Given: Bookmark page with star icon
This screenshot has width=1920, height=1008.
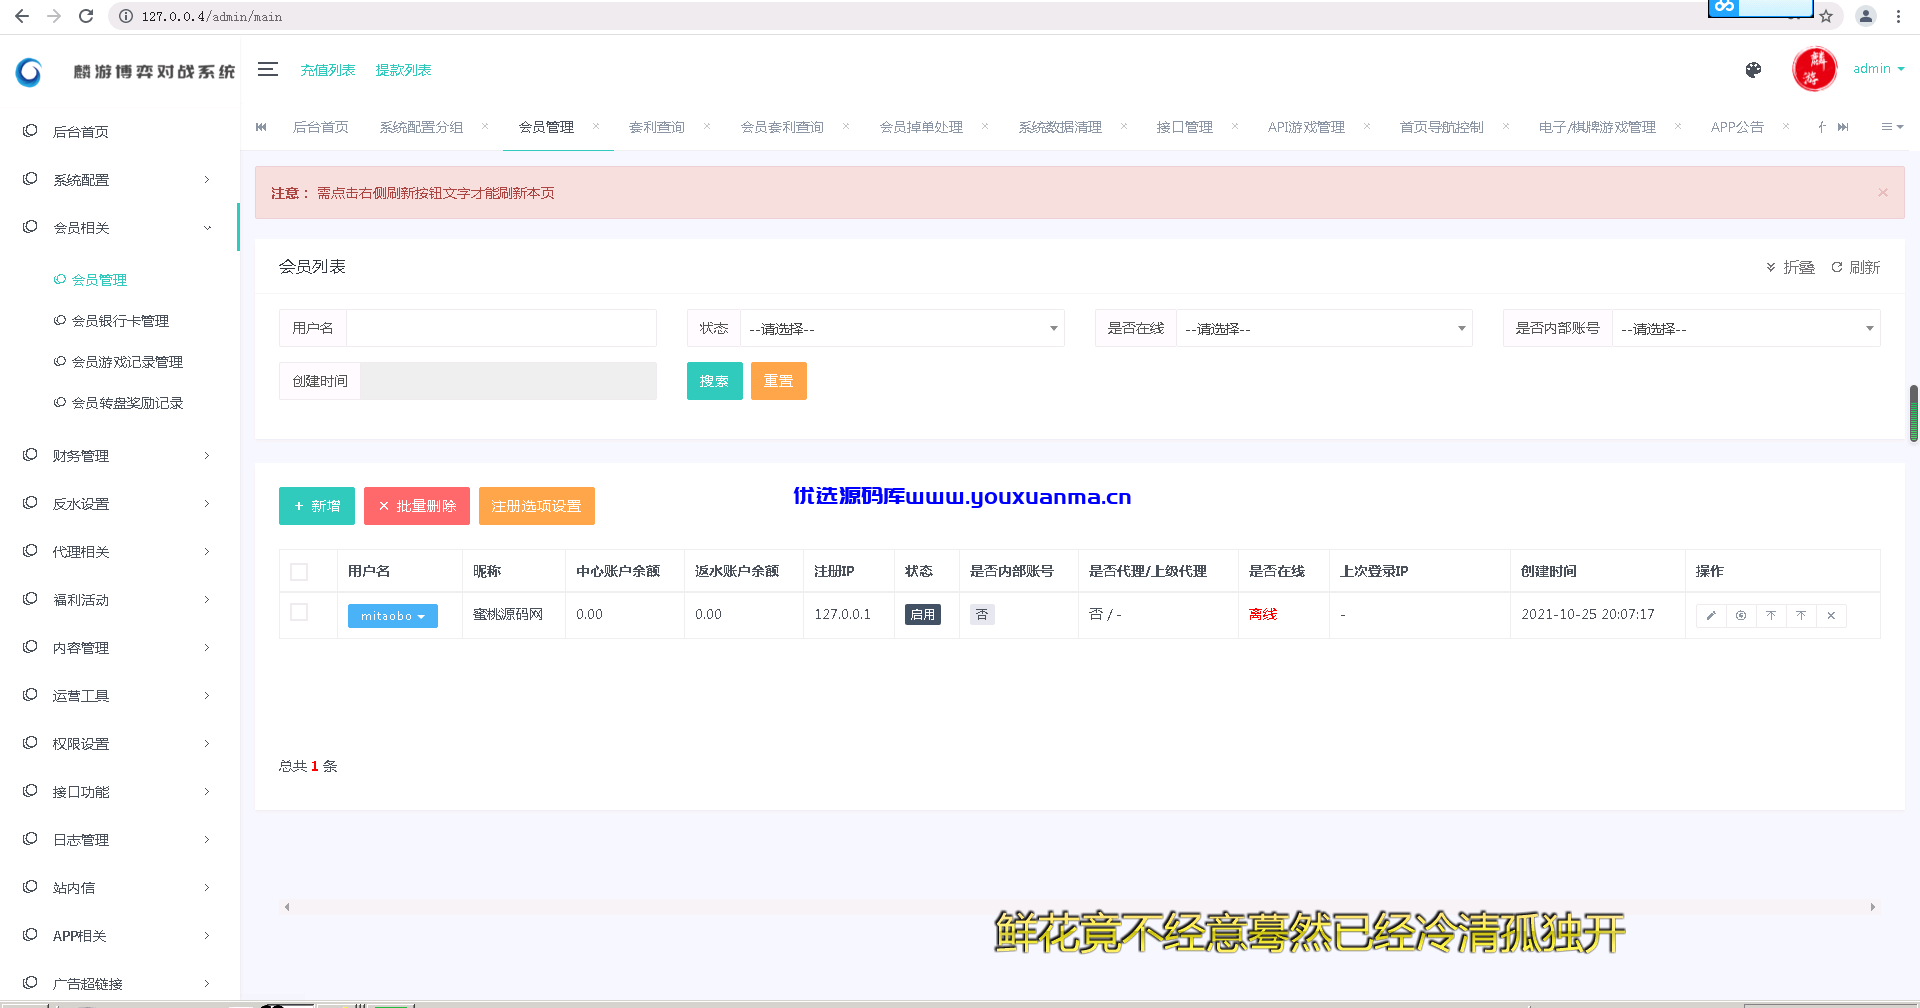Looking at the screenshot, I should click(1826, 16).
